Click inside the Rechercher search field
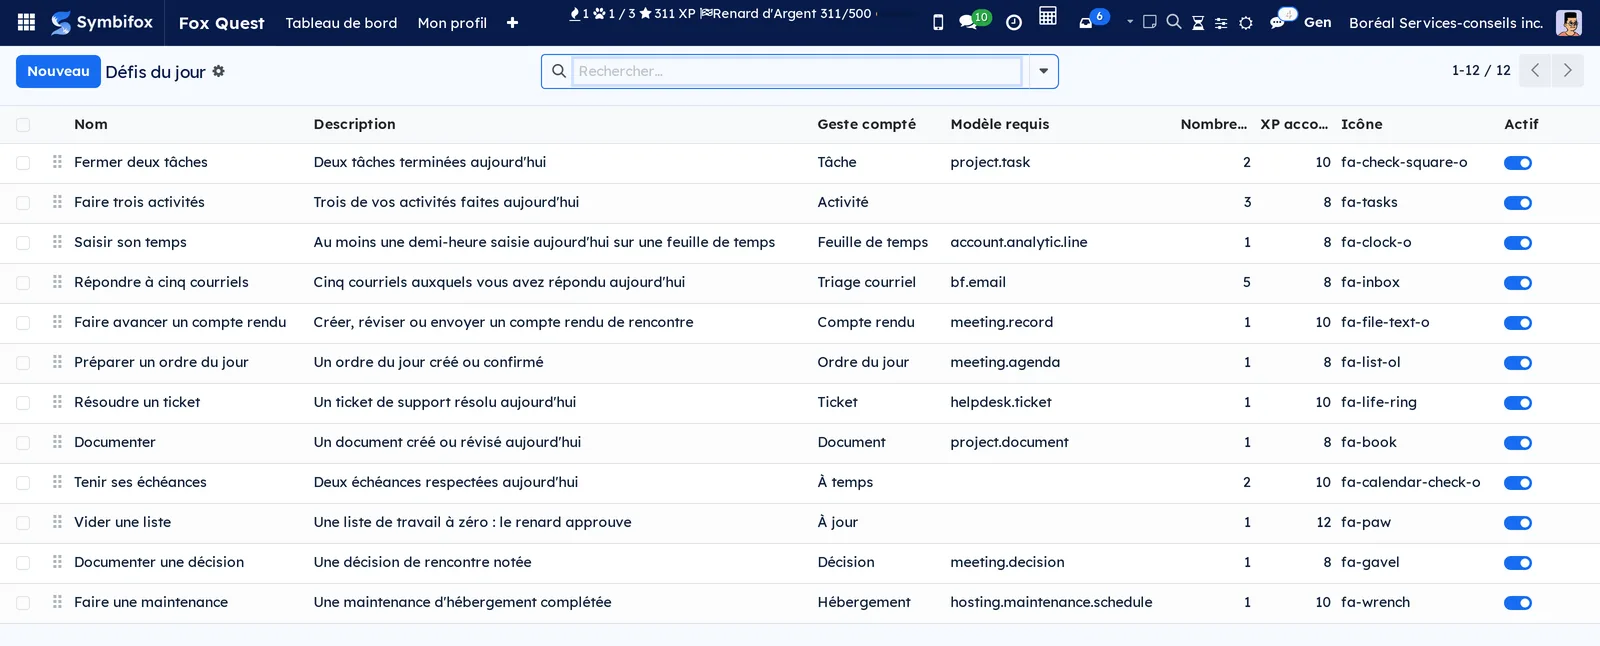This screenshot has width=1600, height=646. (x=796, y=71)
